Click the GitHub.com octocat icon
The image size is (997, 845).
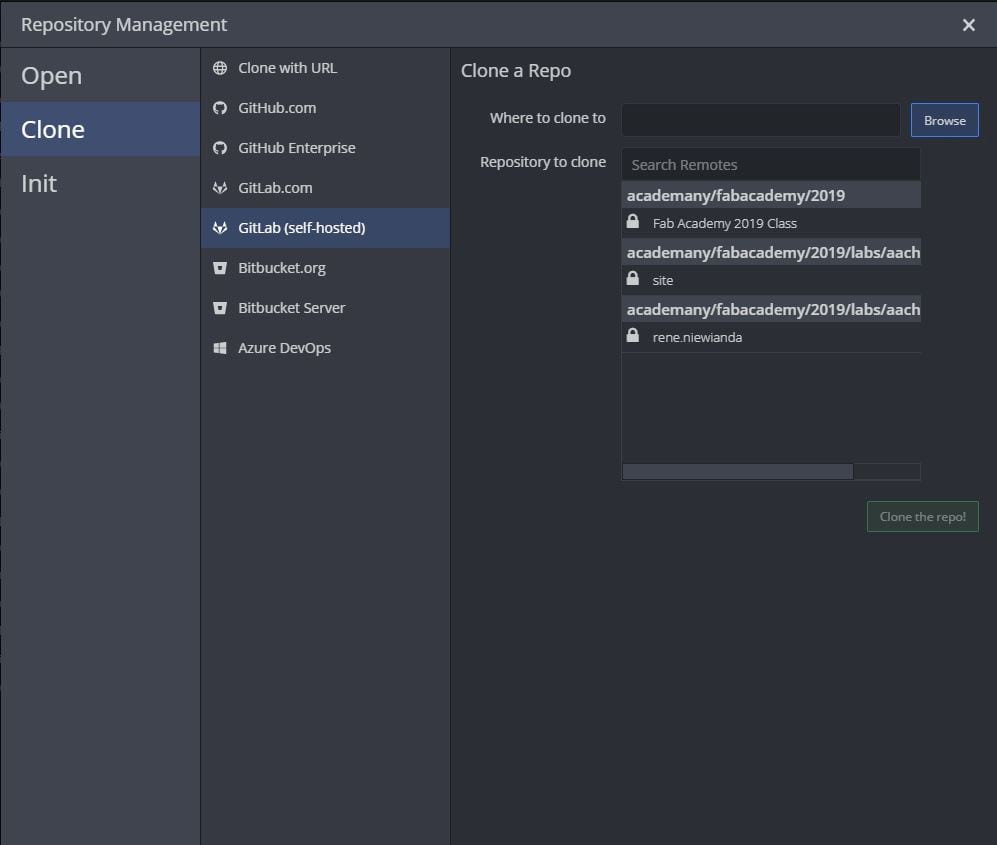click(220, 108)
